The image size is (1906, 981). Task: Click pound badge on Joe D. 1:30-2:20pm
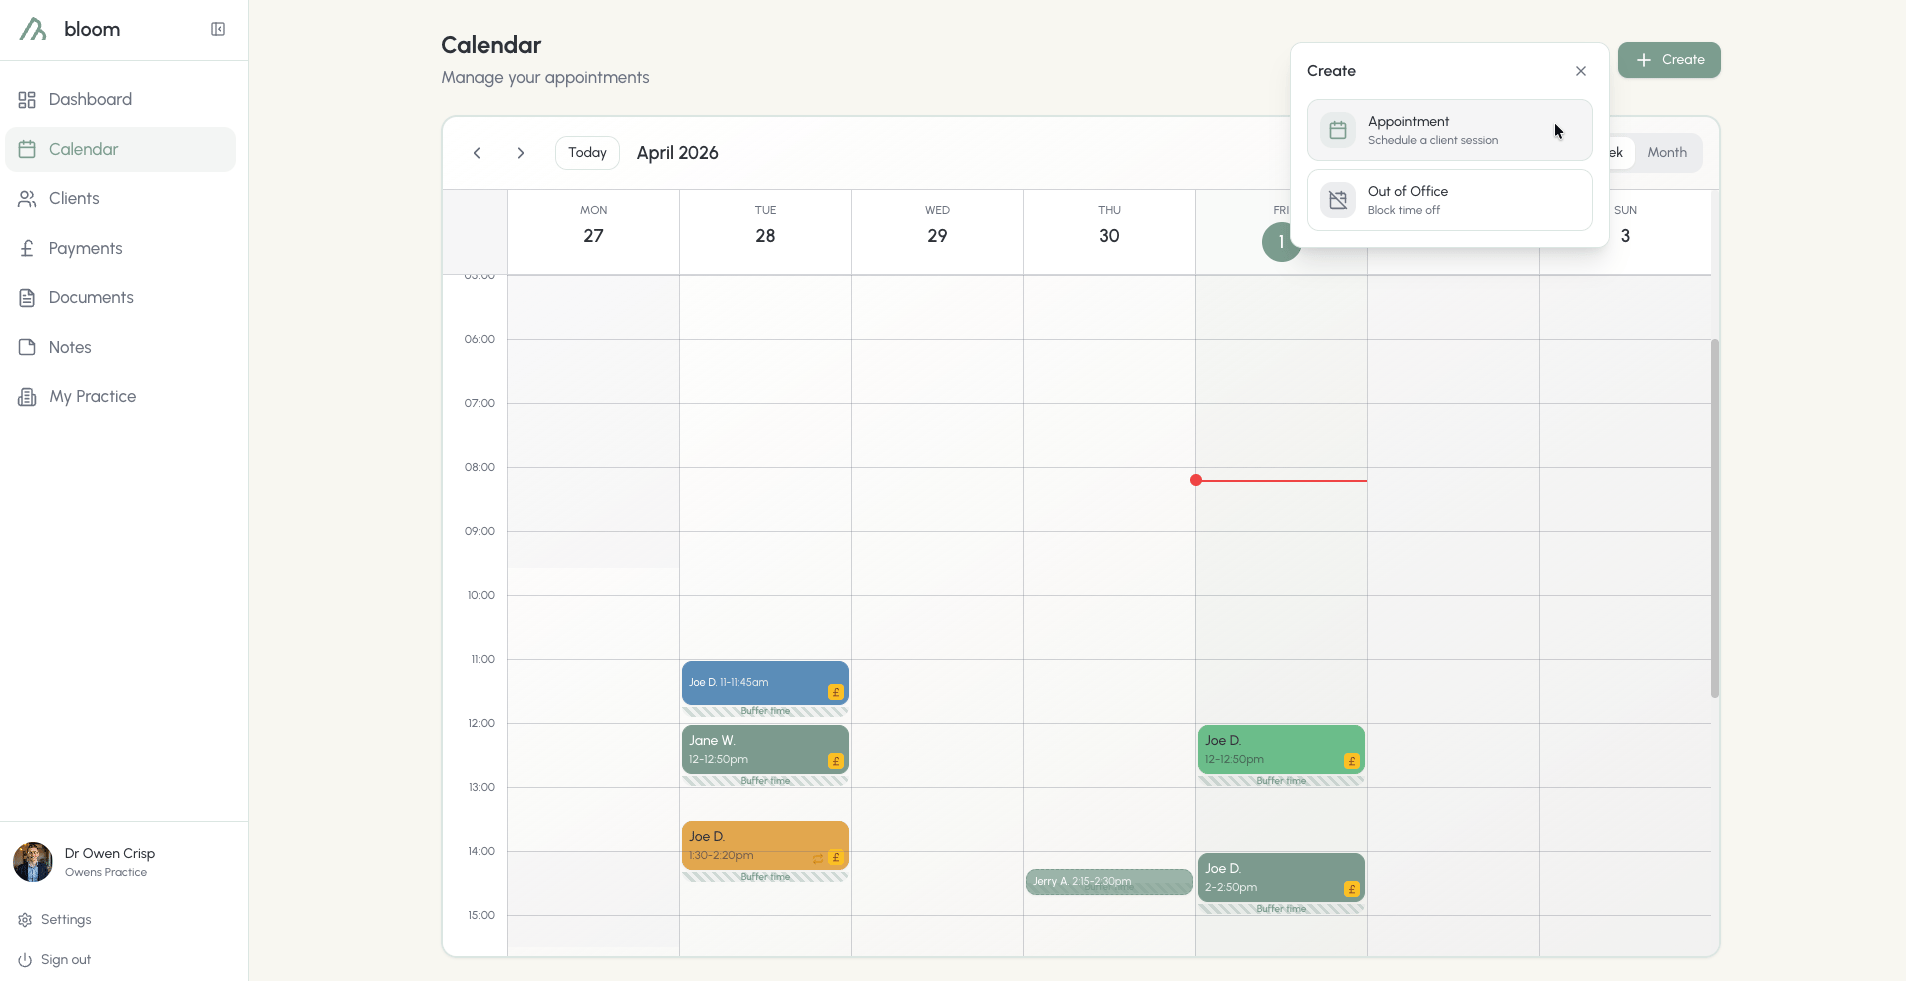[836, 857]
